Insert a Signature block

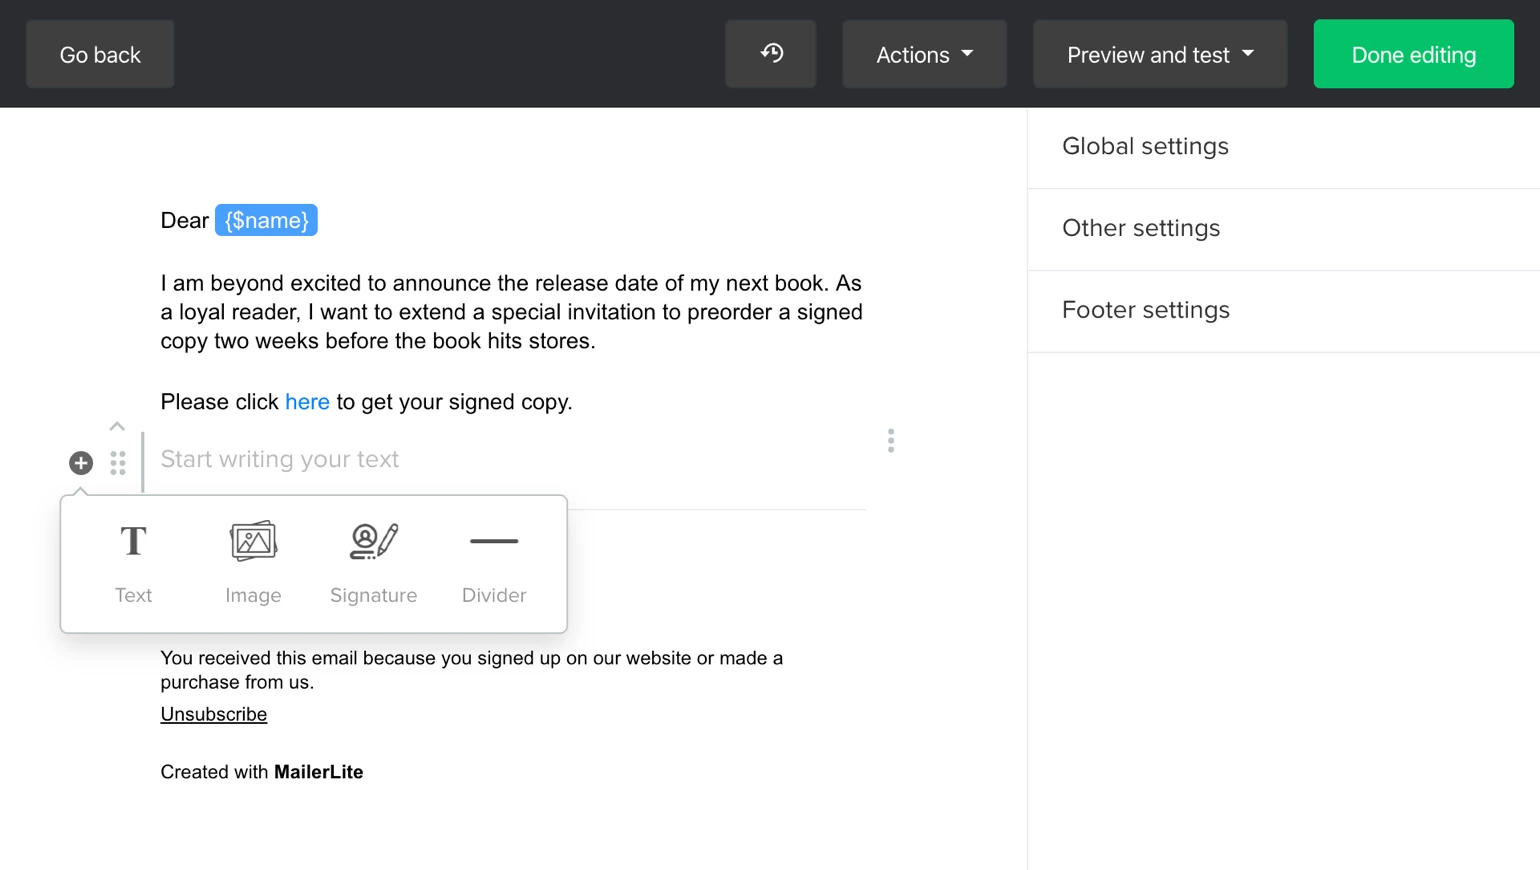pyautogui.click(x=373, y=563)
